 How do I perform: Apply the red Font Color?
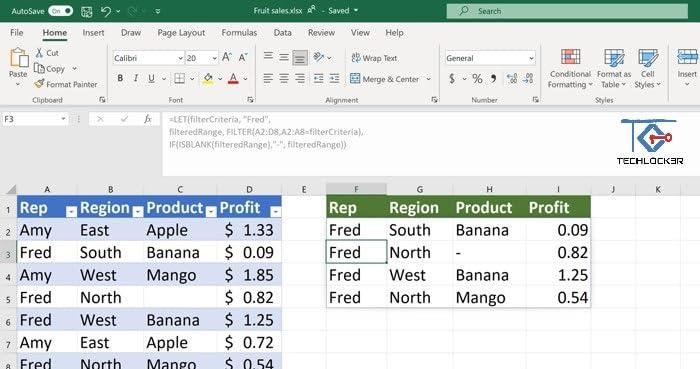click(x=233, y=79)
